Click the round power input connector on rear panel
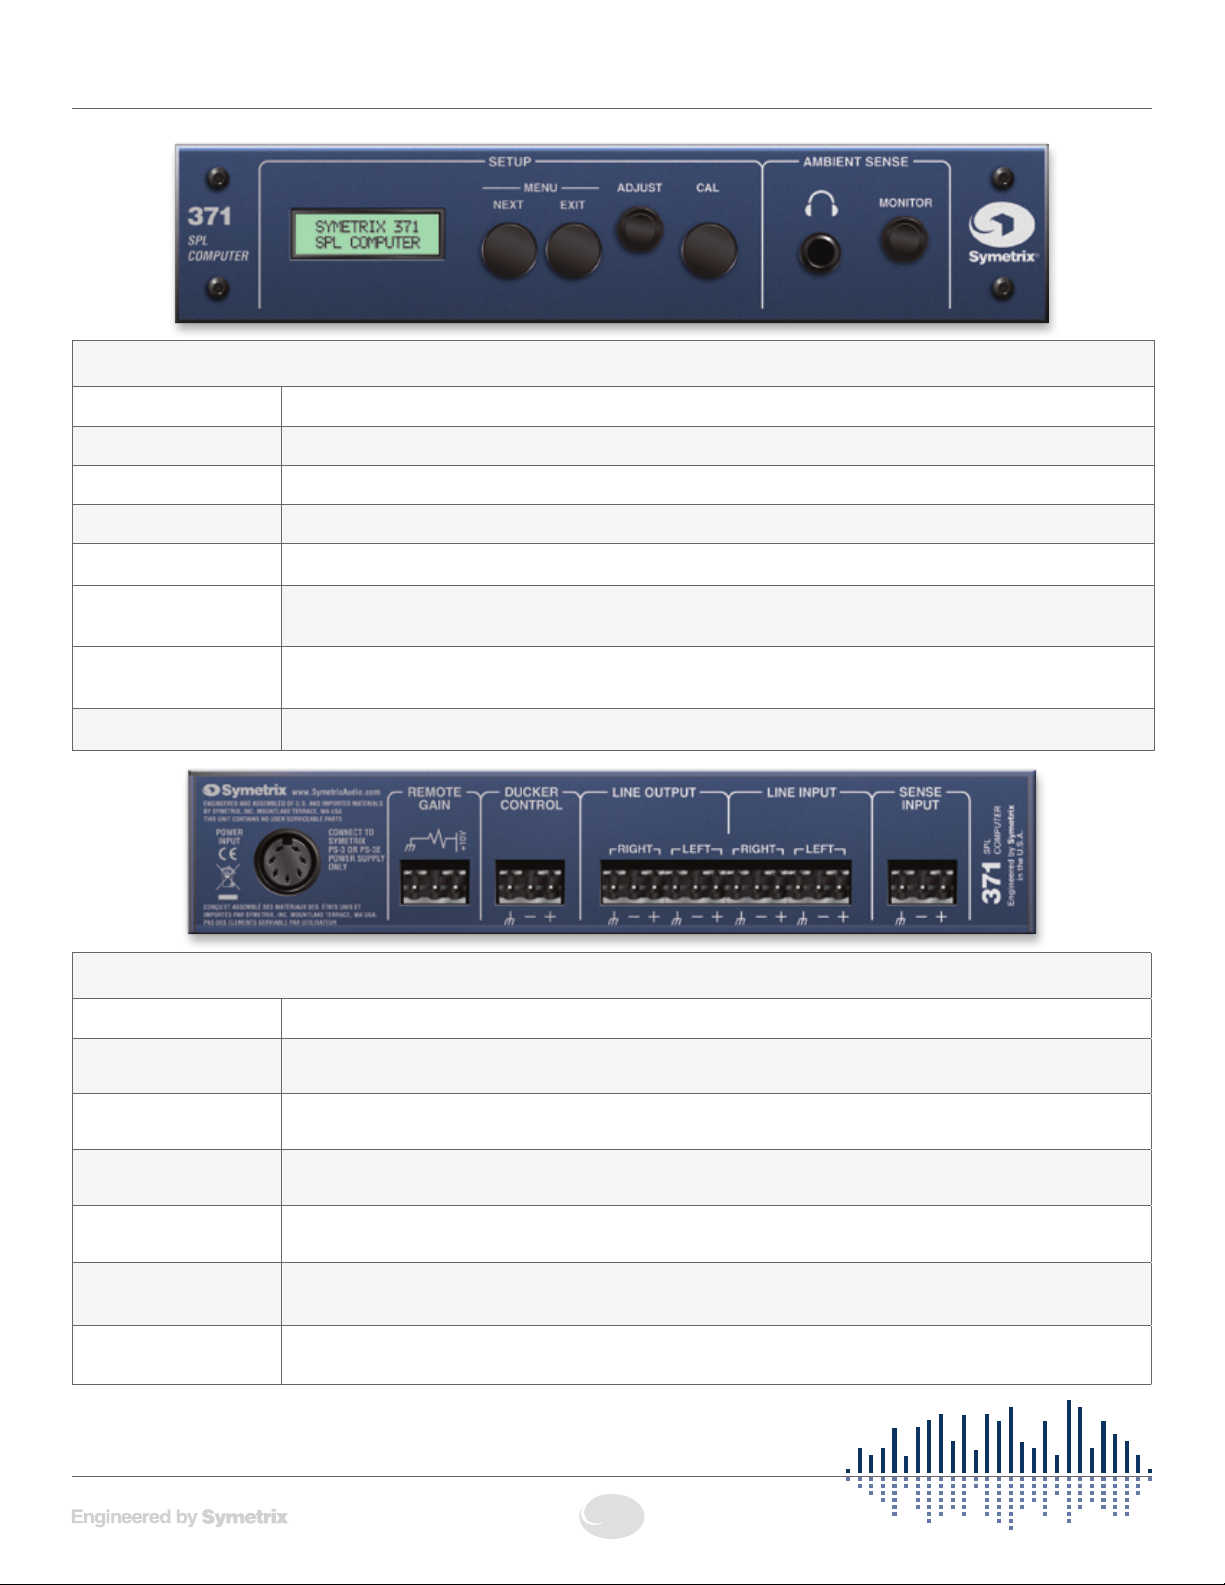This screenshot has height=1585, width=1225. (288, 862)
